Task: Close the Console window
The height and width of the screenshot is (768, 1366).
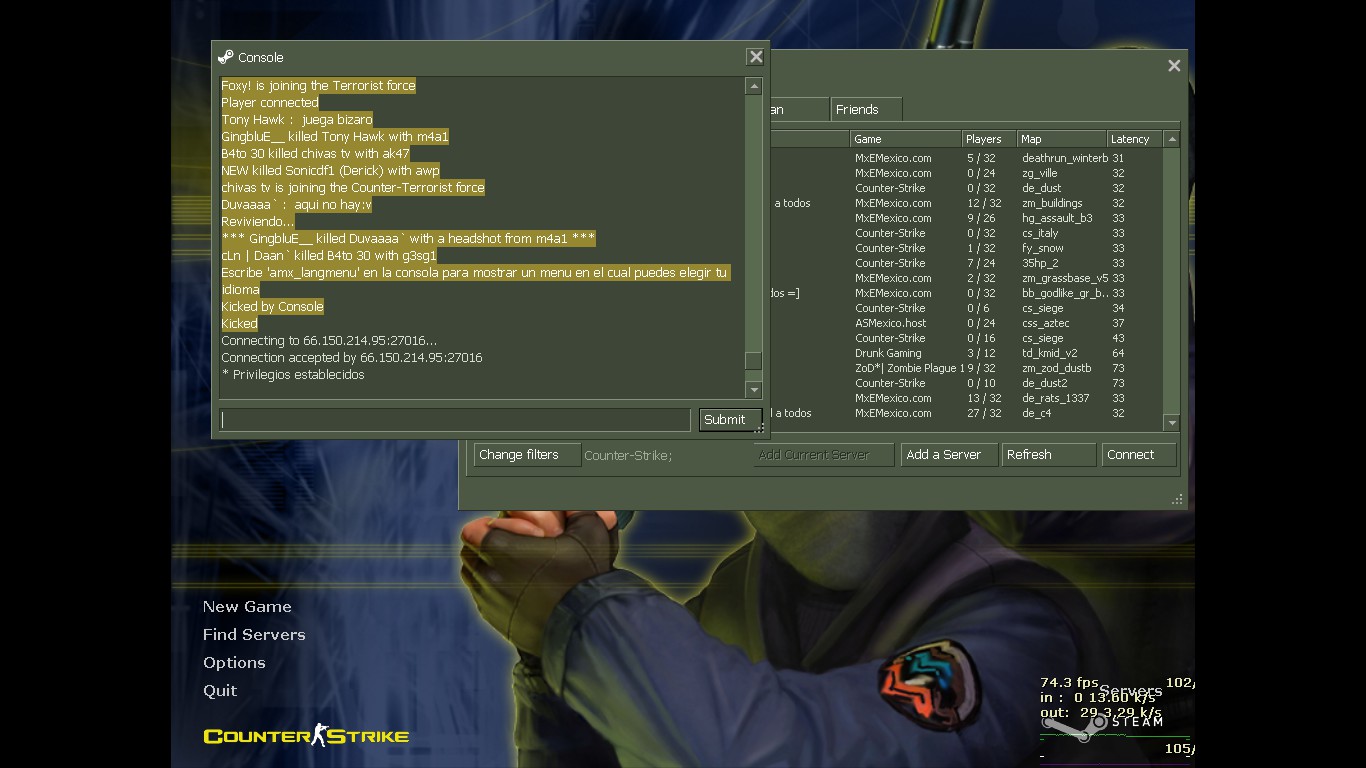Action: tap(756, 57)
